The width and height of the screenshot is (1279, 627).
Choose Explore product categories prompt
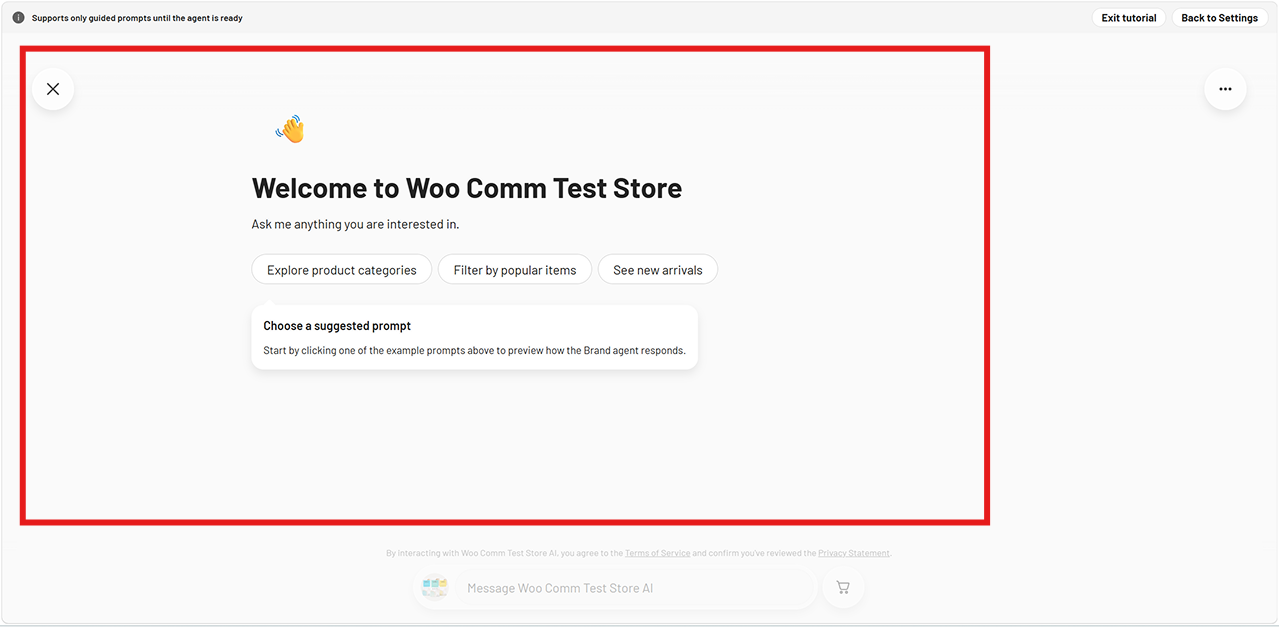point(342,270)
